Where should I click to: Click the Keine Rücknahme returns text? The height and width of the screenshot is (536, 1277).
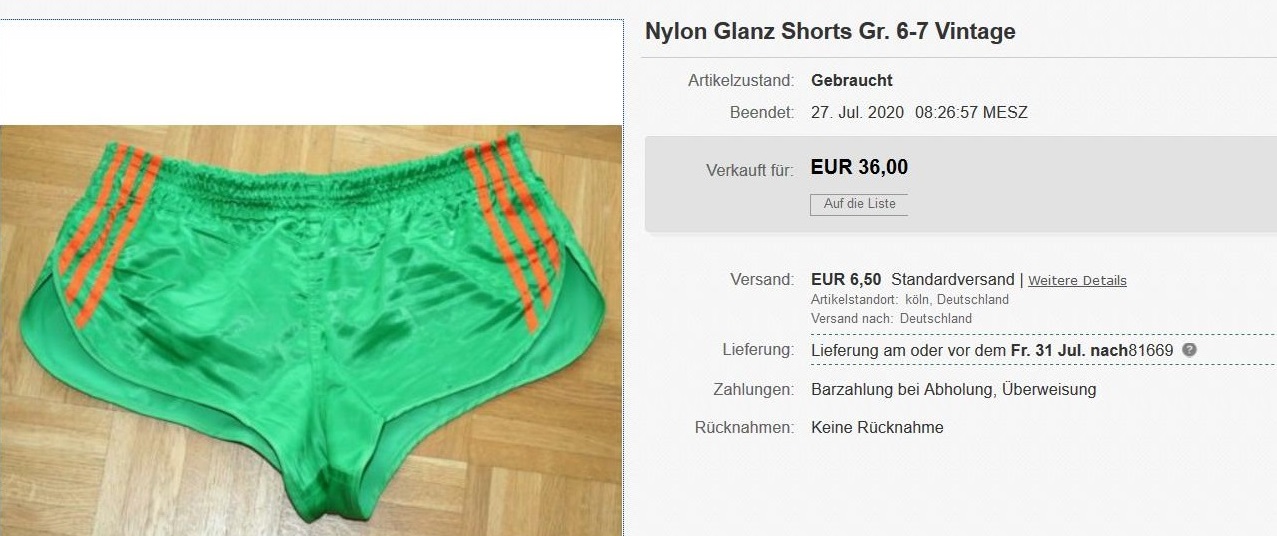pyautogui.click(x=877, y=427)
